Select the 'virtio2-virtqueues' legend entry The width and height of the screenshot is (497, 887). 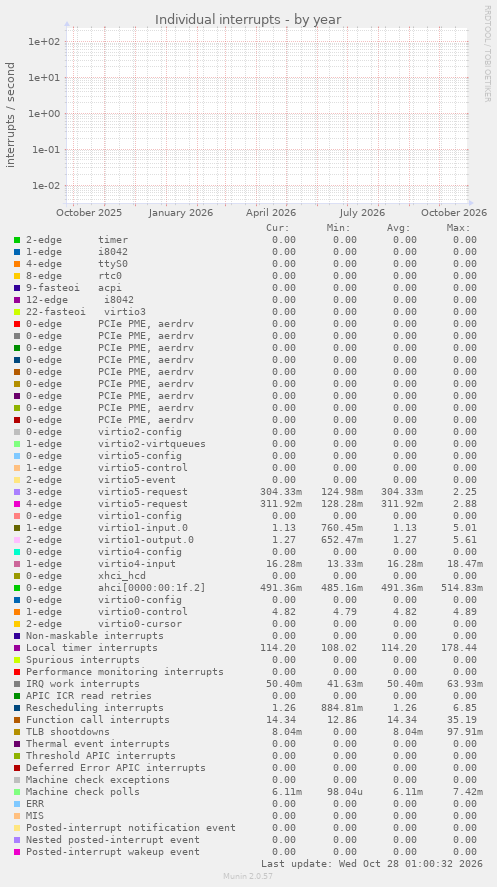[x=116, y=444]
